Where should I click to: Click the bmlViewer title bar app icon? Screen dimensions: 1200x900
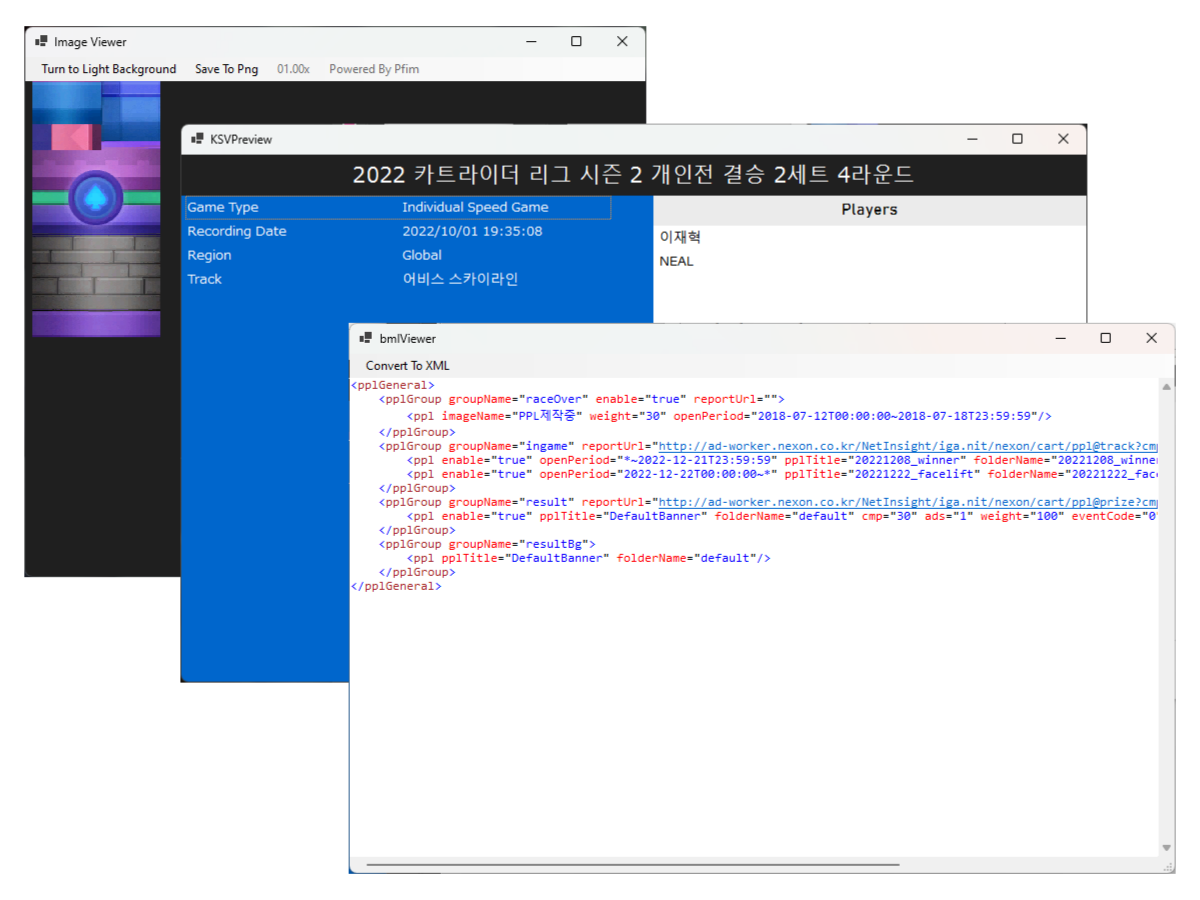[366, 339]
